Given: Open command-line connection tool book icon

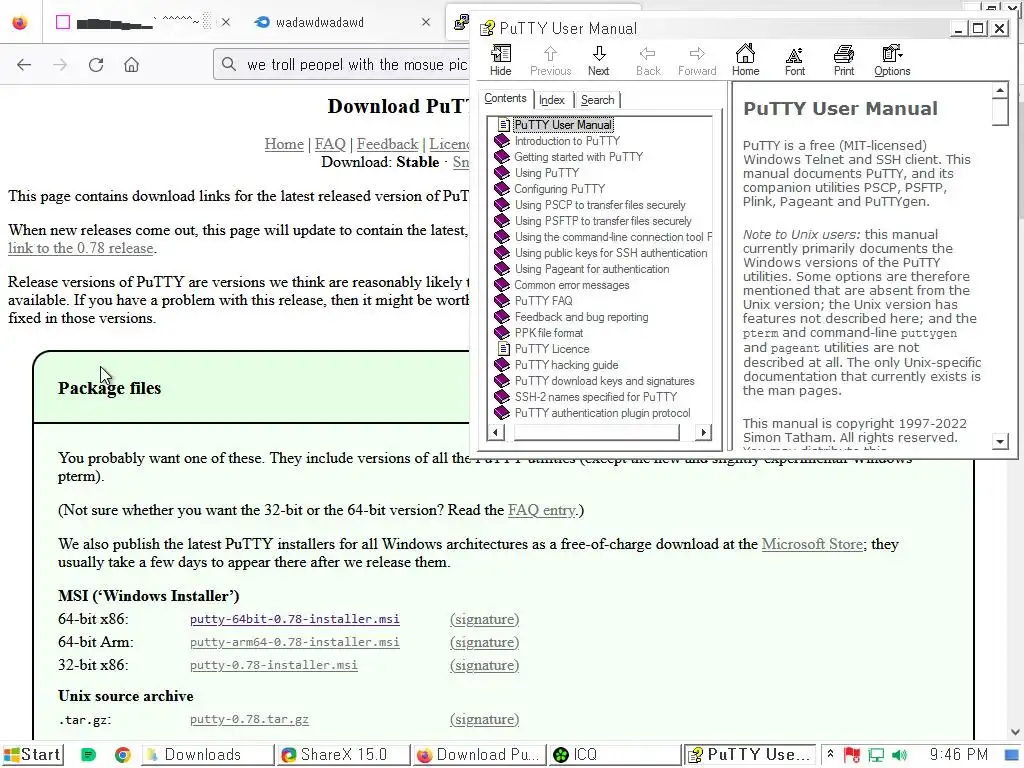Looking at the screenshot, I should (502, 237).
